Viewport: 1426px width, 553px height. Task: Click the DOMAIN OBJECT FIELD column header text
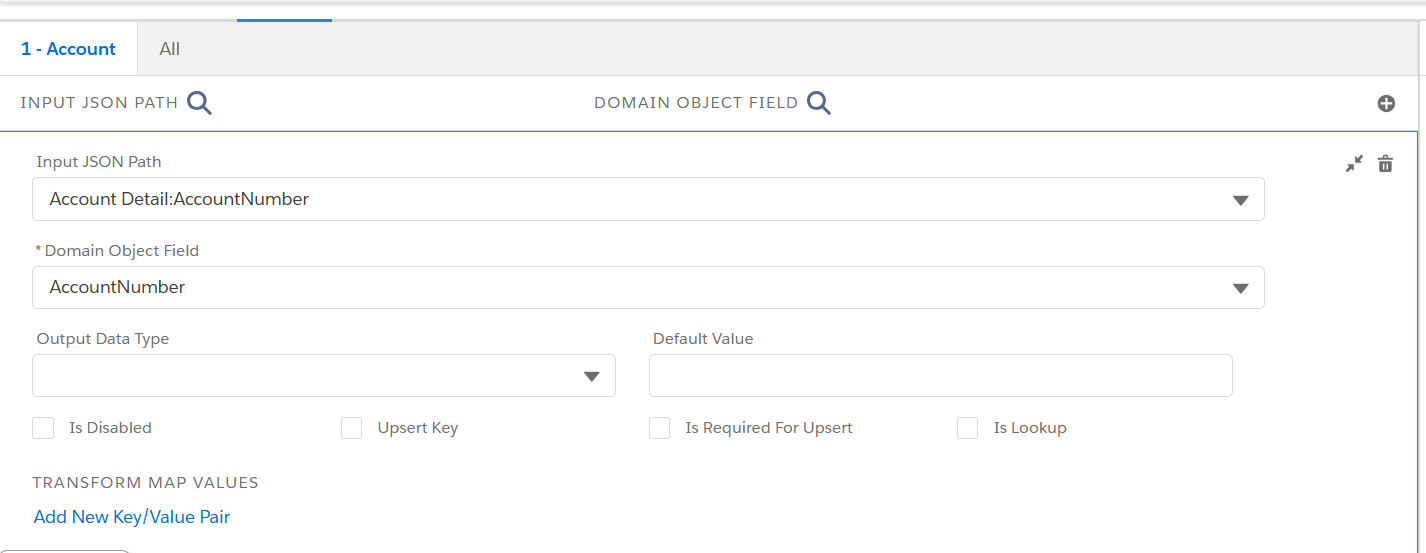coord(696,103)
